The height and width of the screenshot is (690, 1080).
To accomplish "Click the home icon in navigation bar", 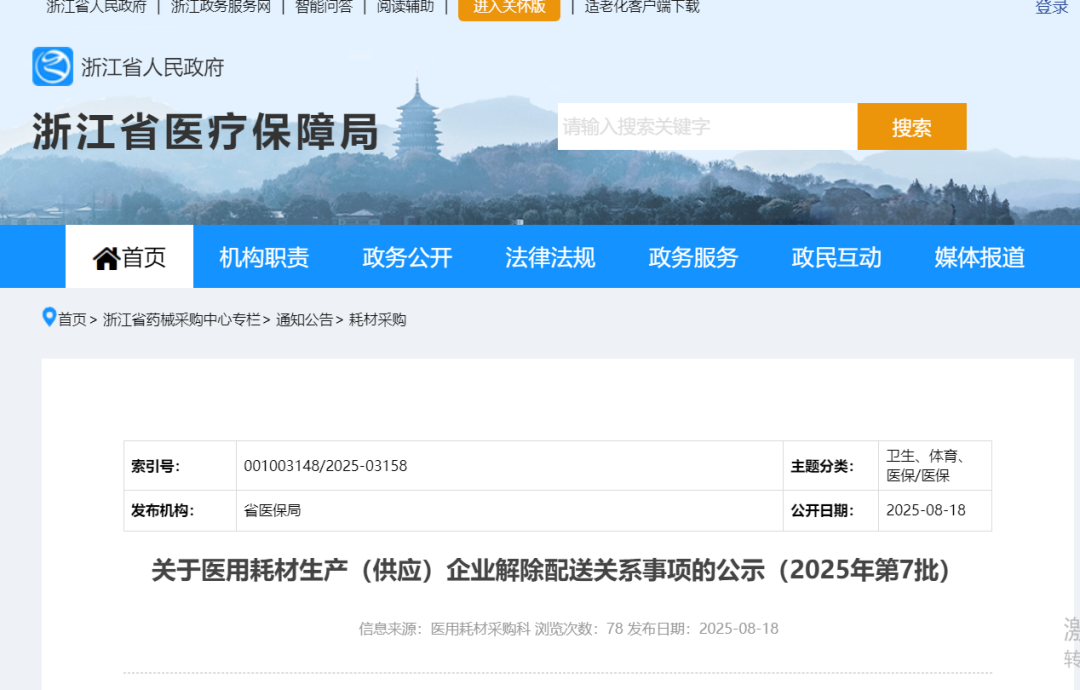I will tap(106, 258).
